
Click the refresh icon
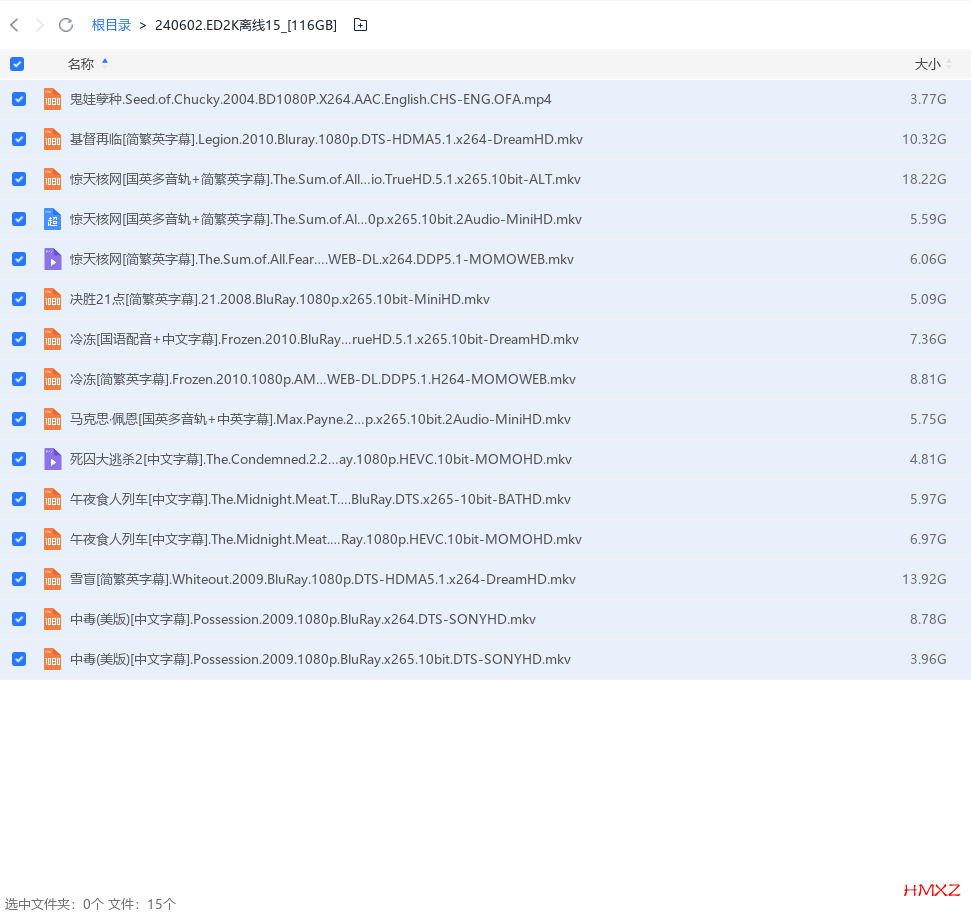click(66, 25)
